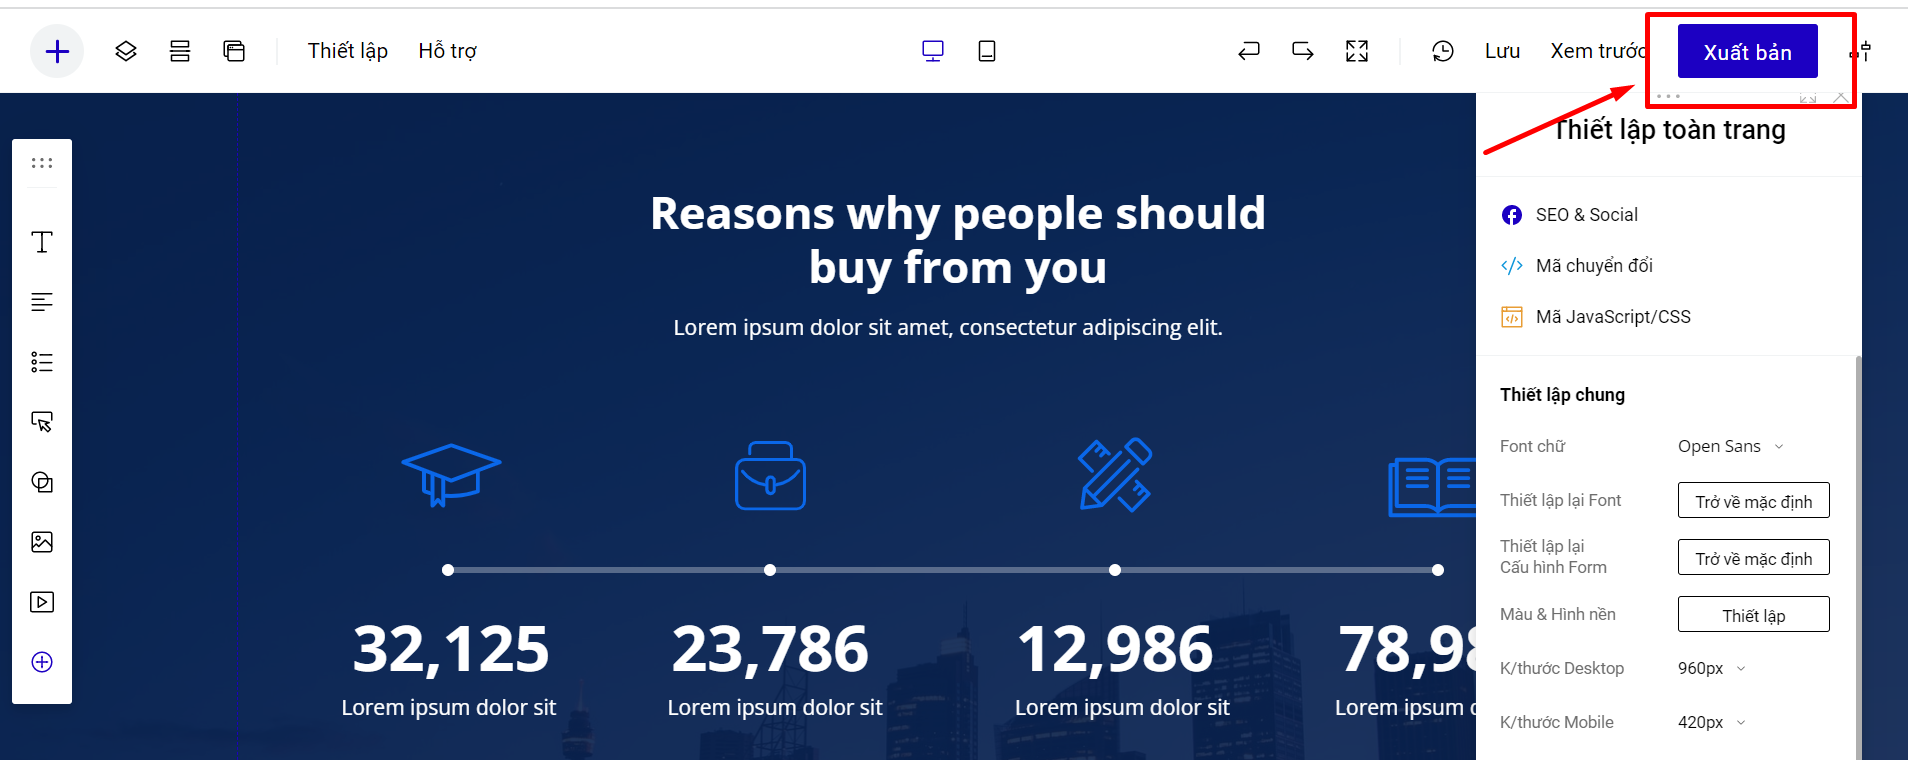Click the blue plus add-element button
Image resolution: width=1908 pixels, height=760 pixels.
coord(57,51)
